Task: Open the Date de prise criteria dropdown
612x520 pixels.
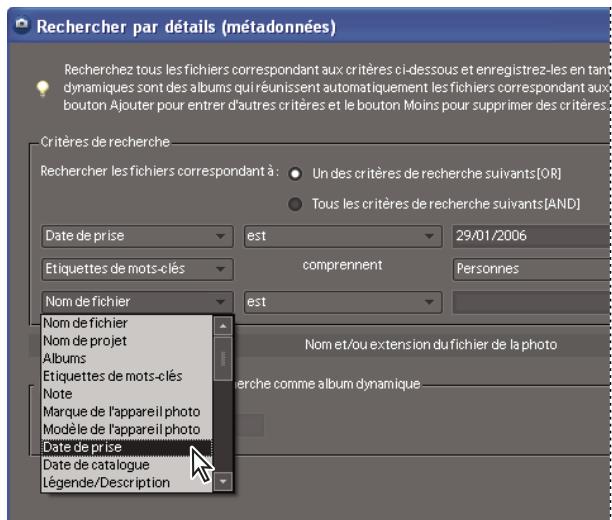Action: 137,236
